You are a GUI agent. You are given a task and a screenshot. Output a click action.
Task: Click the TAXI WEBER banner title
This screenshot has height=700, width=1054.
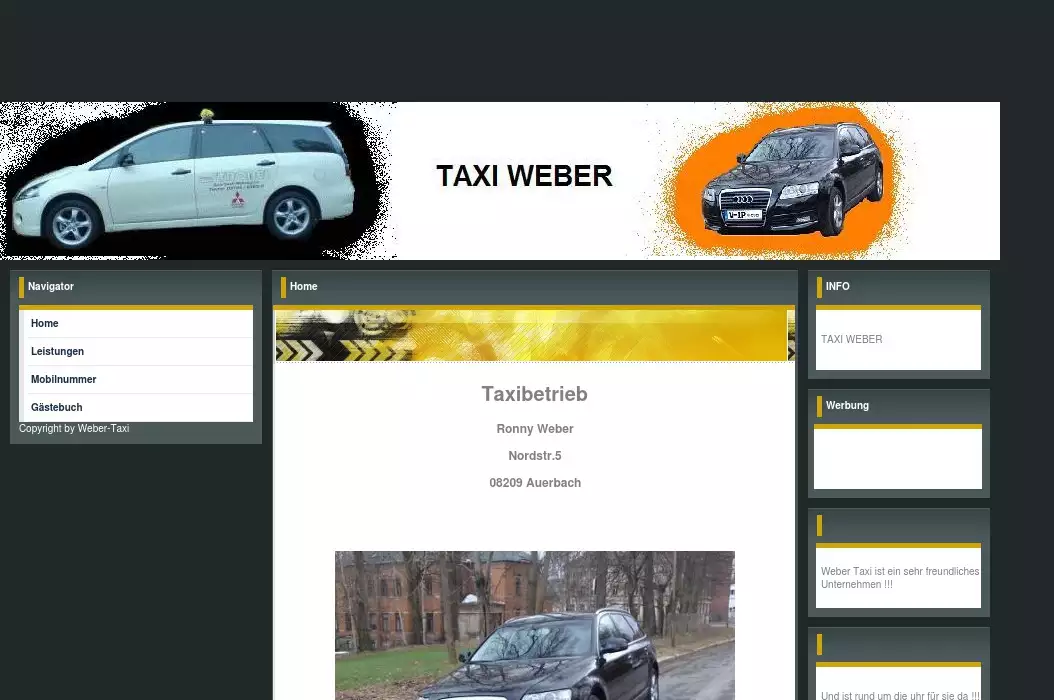pyautogui.click(x=524, y=177)
